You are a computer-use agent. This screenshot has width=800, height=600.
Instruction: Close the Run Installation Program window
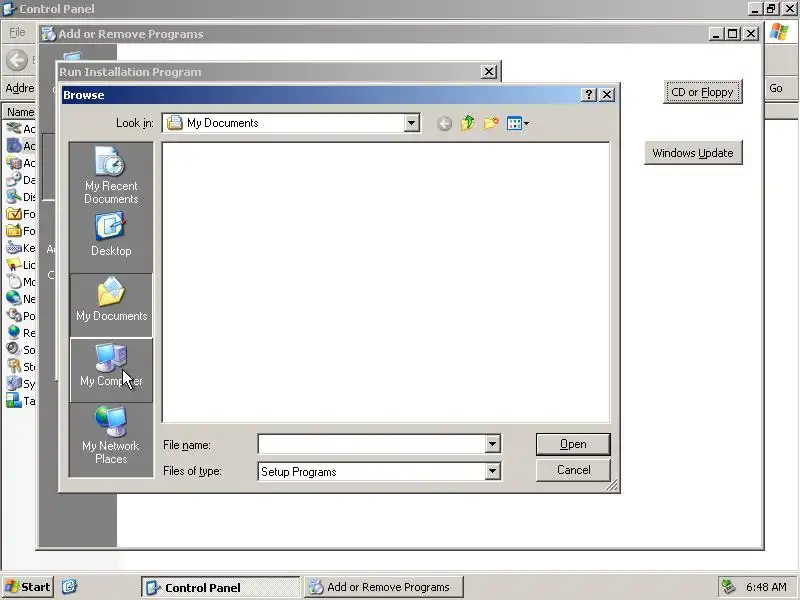click(x=488, y=72)
